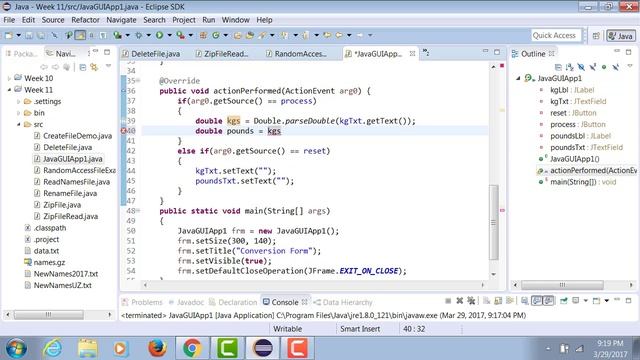This screenshot has height=360, width=640.
Task: Open the Run button dropdown arrow
Action: tap(169, 36)
